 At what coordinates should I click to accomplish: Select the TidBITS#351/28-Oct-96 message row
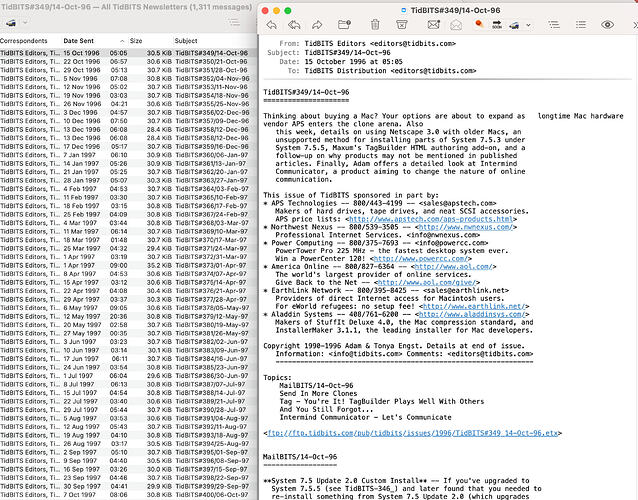coord(129,70)
